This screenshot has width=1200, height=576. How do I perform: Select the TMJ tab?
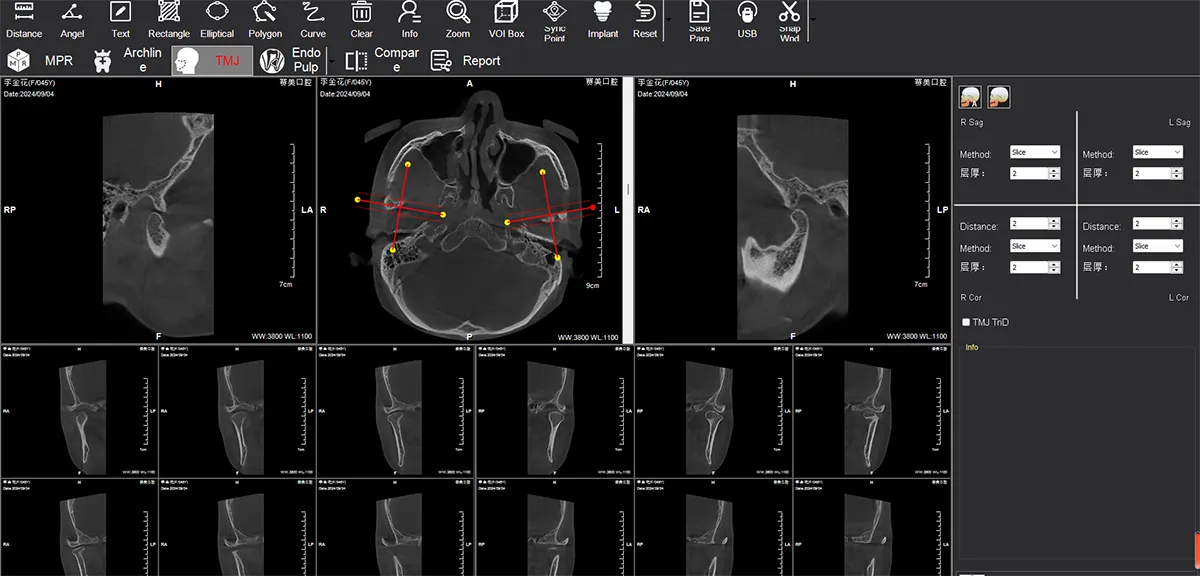tap(212, 61)
